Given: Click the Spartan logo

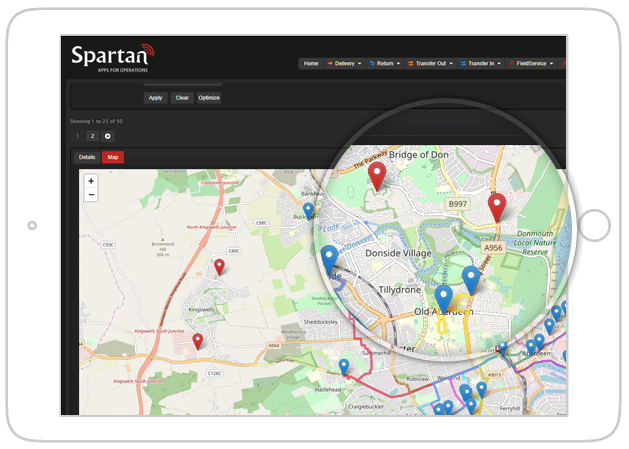Looking at the screenshot, I should pos(113,58).
